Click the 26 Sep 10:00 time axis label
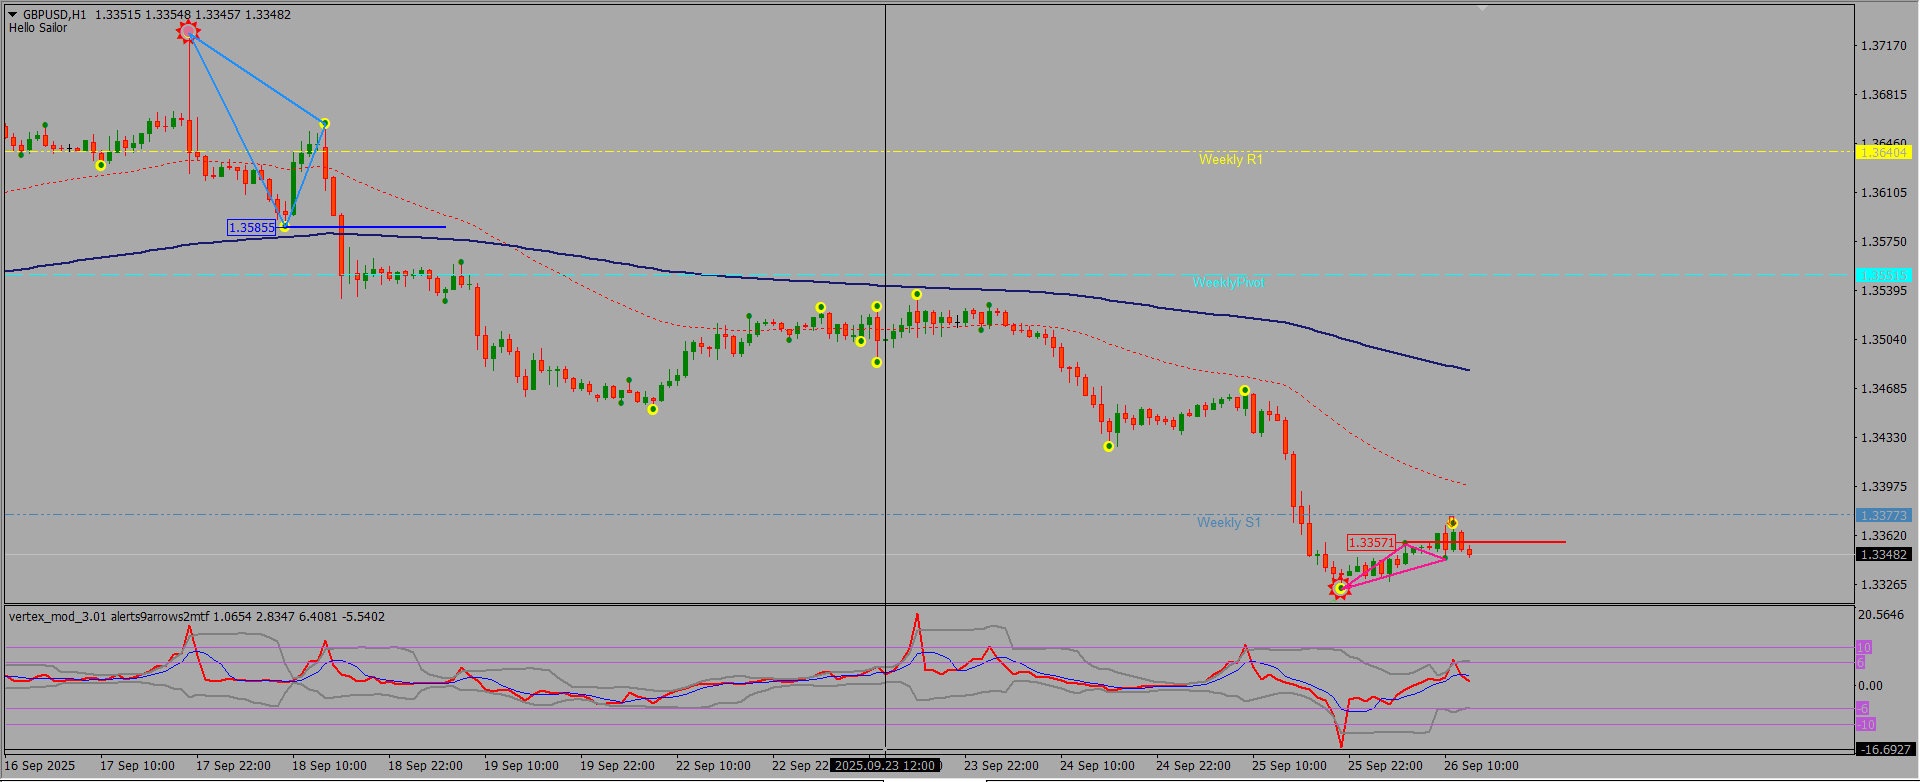Screen dimensions: 1920x782 (x=1481, y=766)
